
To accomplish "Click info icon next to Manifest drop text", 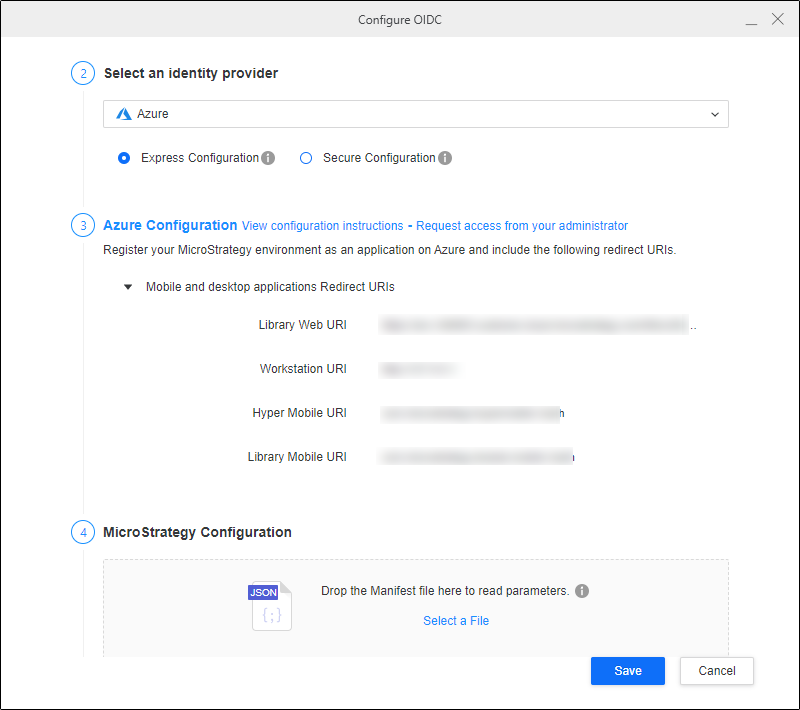I will click(x=582, y=591).
